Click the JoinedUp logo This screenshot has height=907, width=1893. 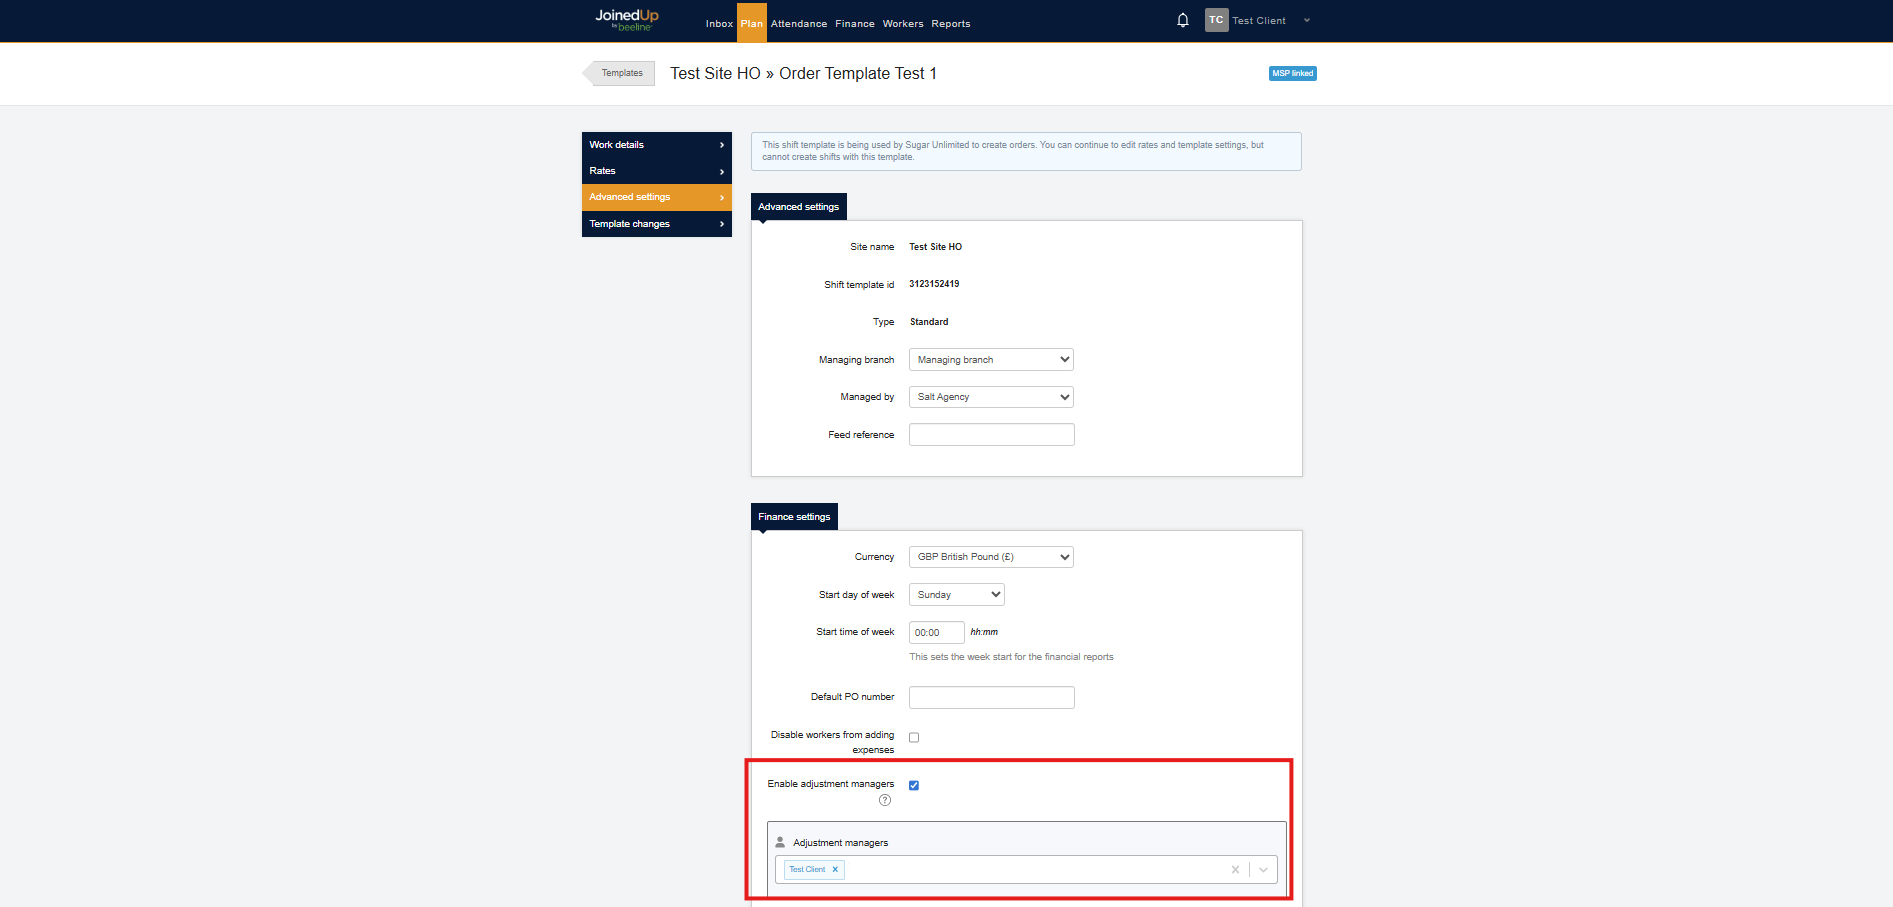(x=627, y=19)
